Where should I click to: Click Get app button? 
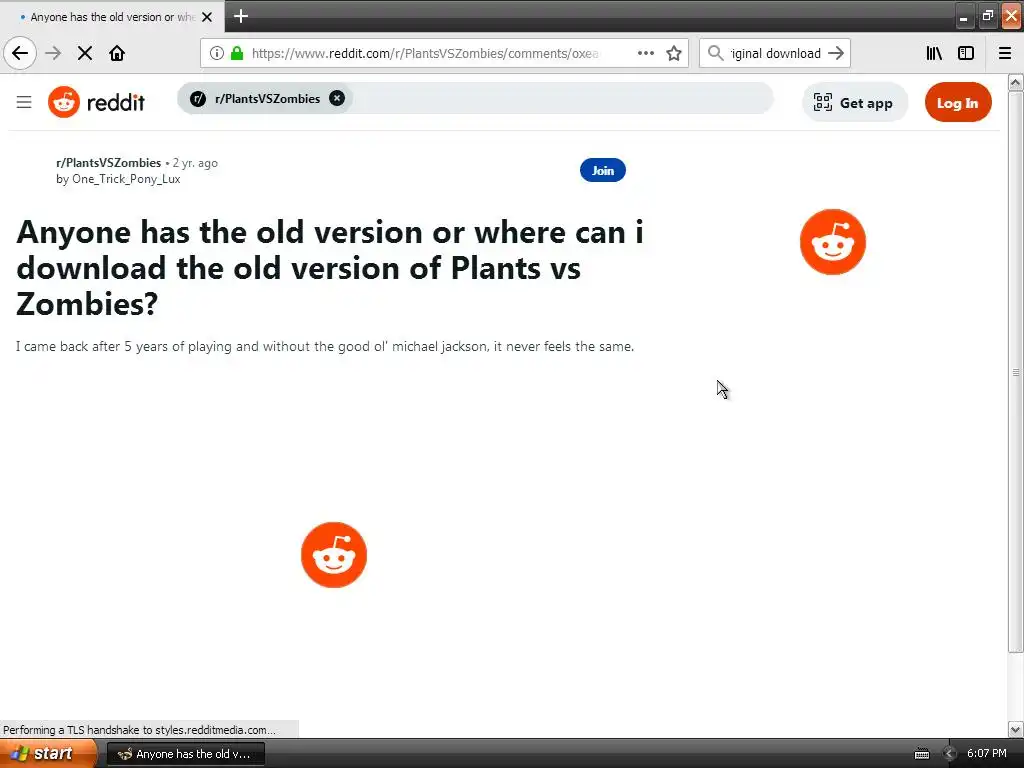point(854,103)
